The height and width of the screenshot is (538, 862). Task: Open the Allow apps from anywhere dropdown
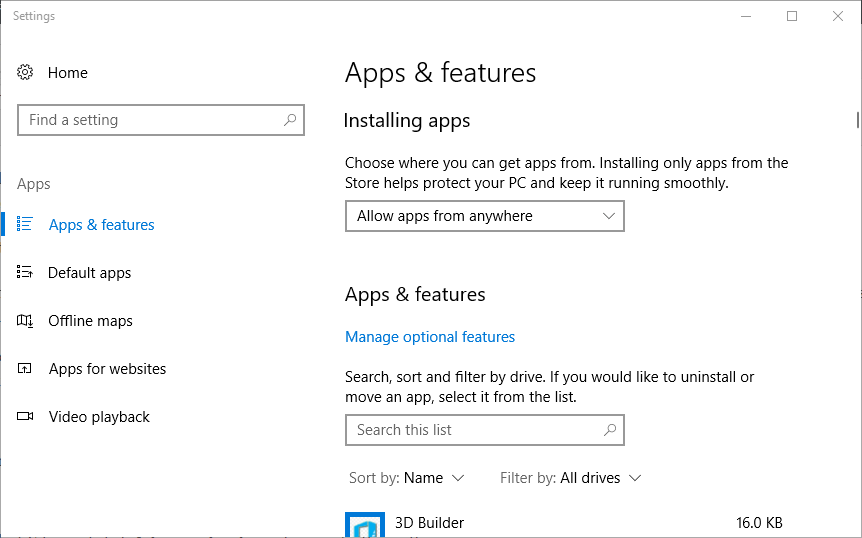coord(484,216)
